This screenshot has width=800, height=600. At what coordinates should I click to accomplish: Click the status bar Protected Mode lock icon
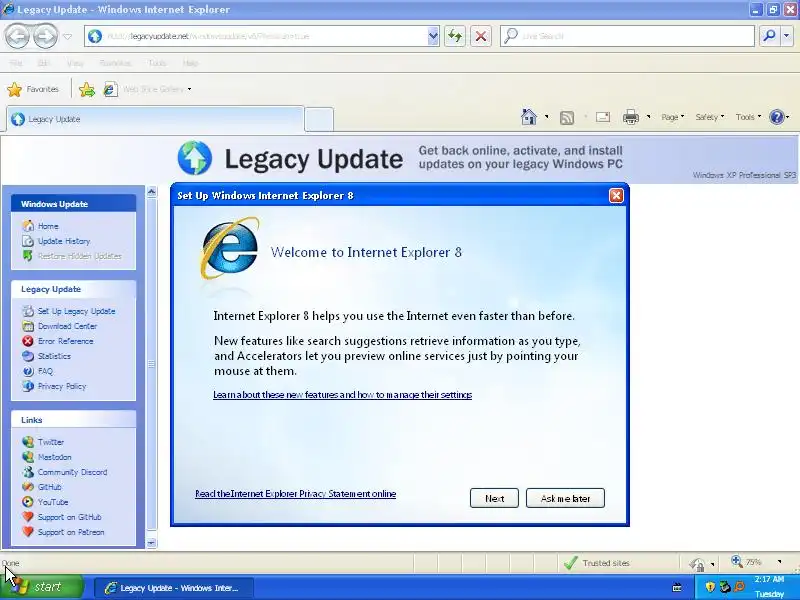697,564
